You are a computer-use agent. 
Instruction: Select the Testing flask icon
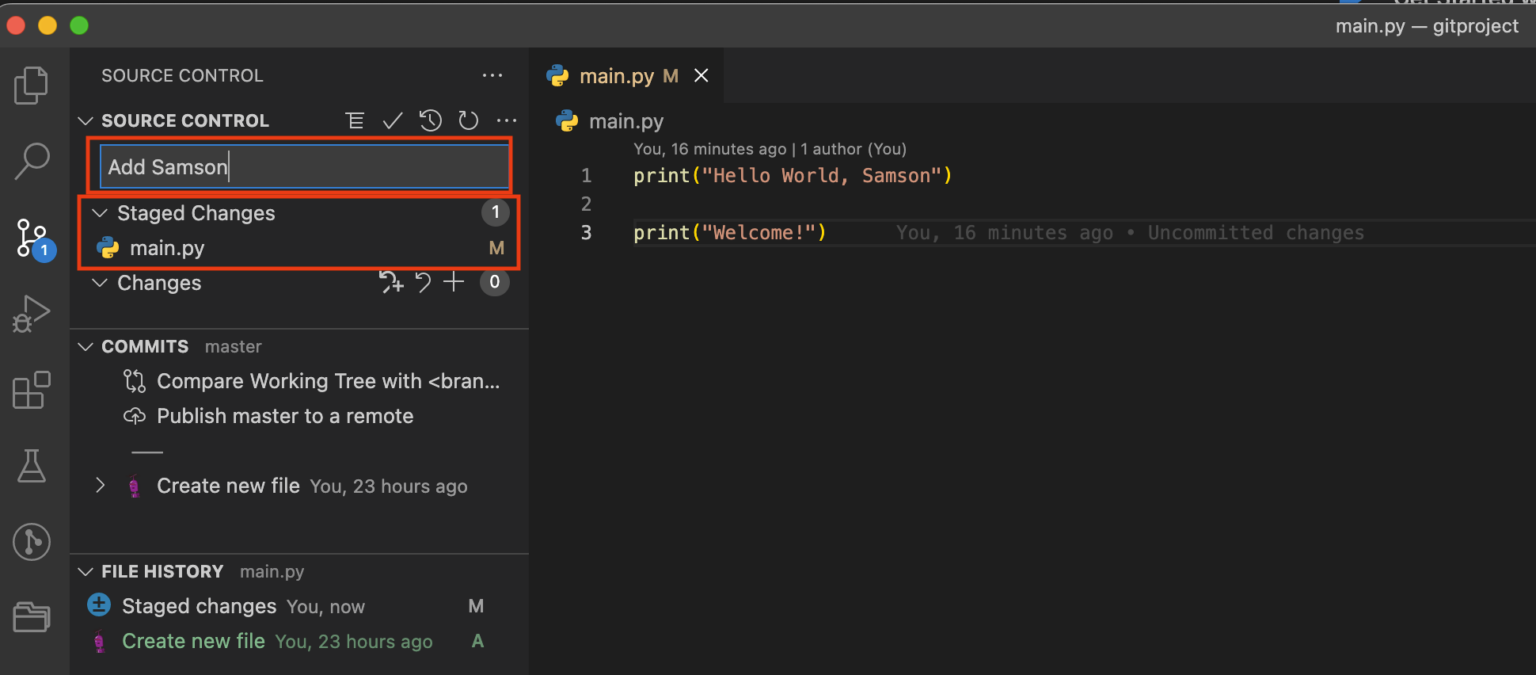(x=31, y=466)
